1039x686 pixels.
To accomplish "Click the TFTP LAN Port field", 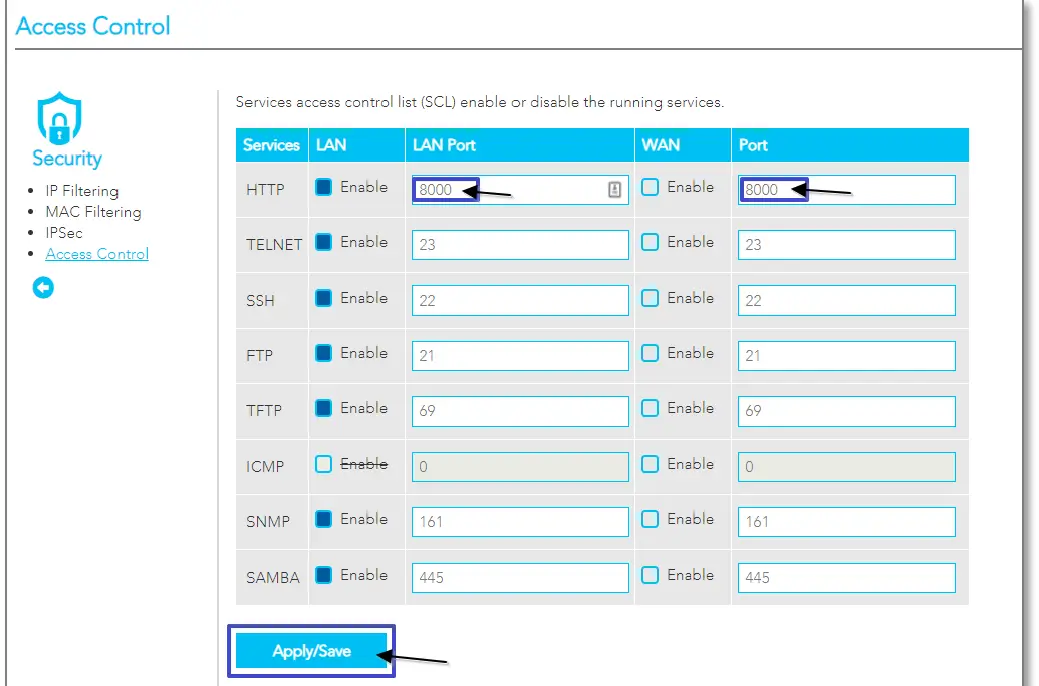I will (x=520, y=410).
